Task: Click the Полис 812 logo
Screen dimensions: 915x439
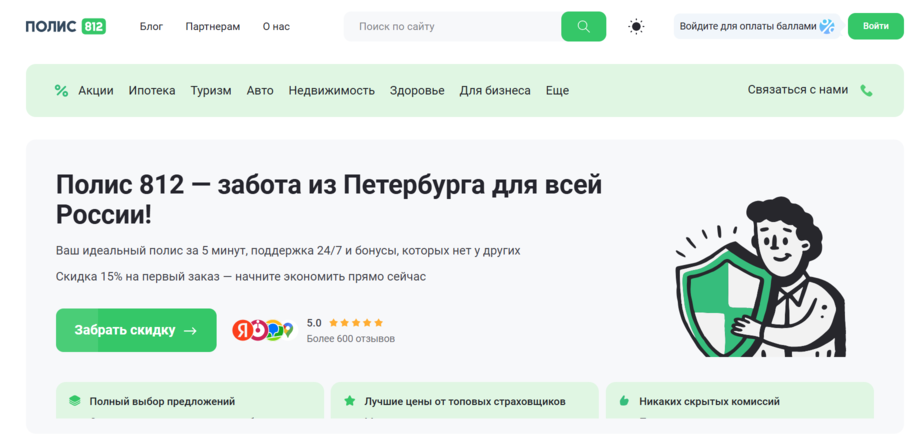Action: click(66, 26)
